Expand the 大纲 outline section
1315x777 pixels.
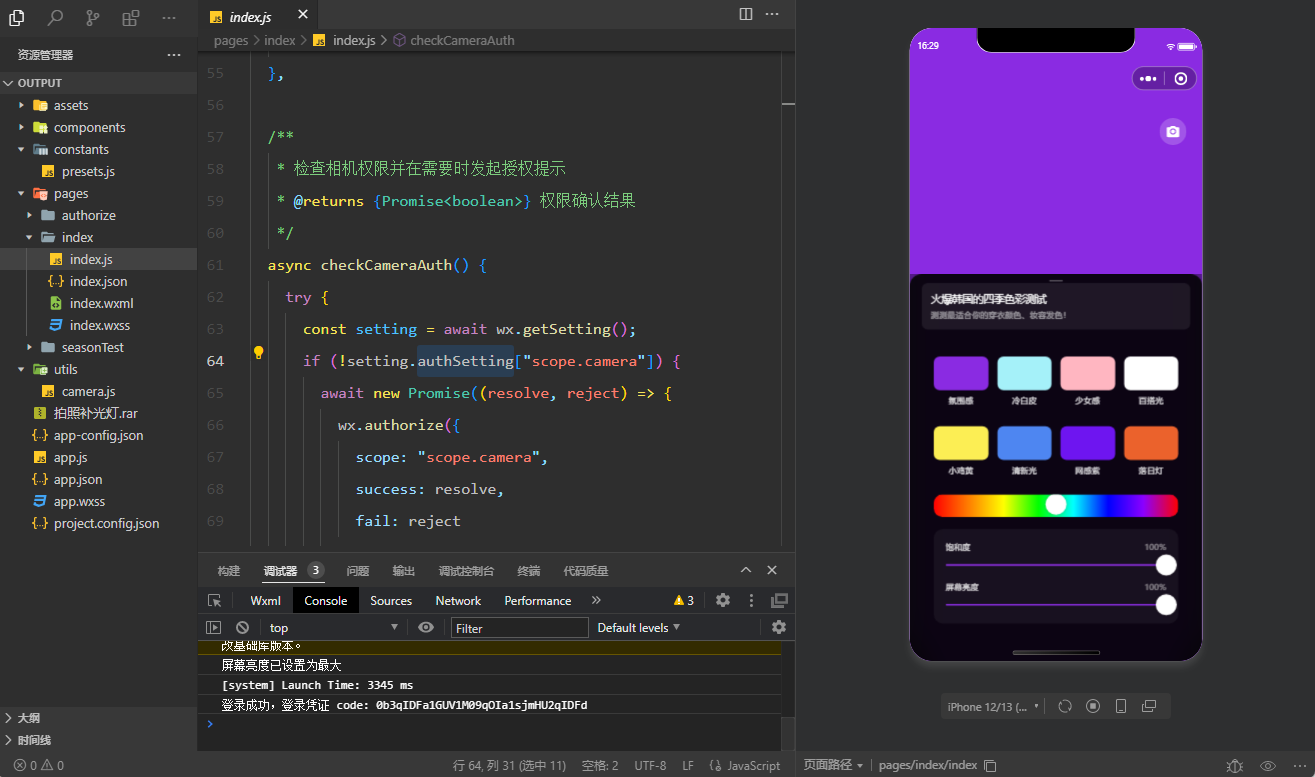click(98, 718)
